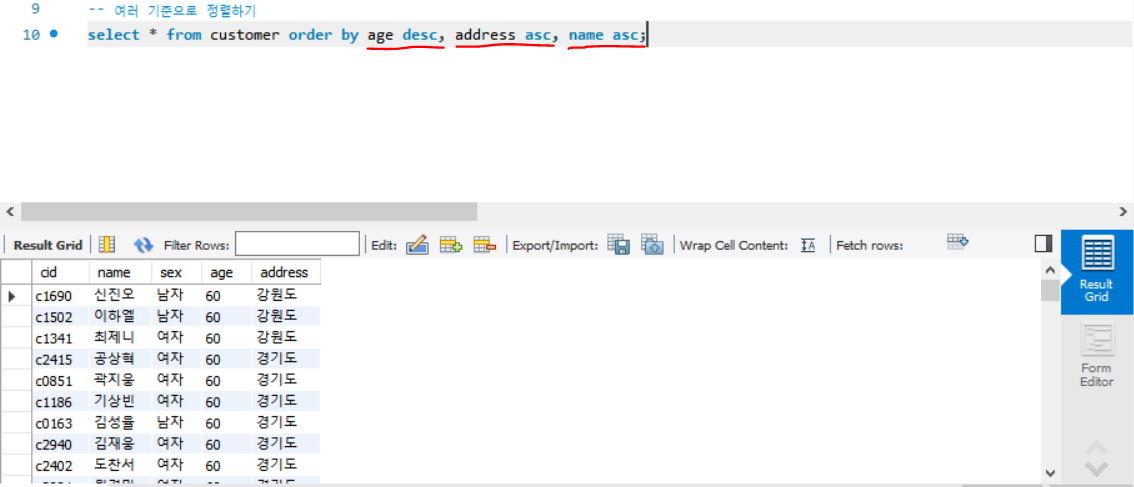
Task: Refresh the result set data
Action: 143,245
